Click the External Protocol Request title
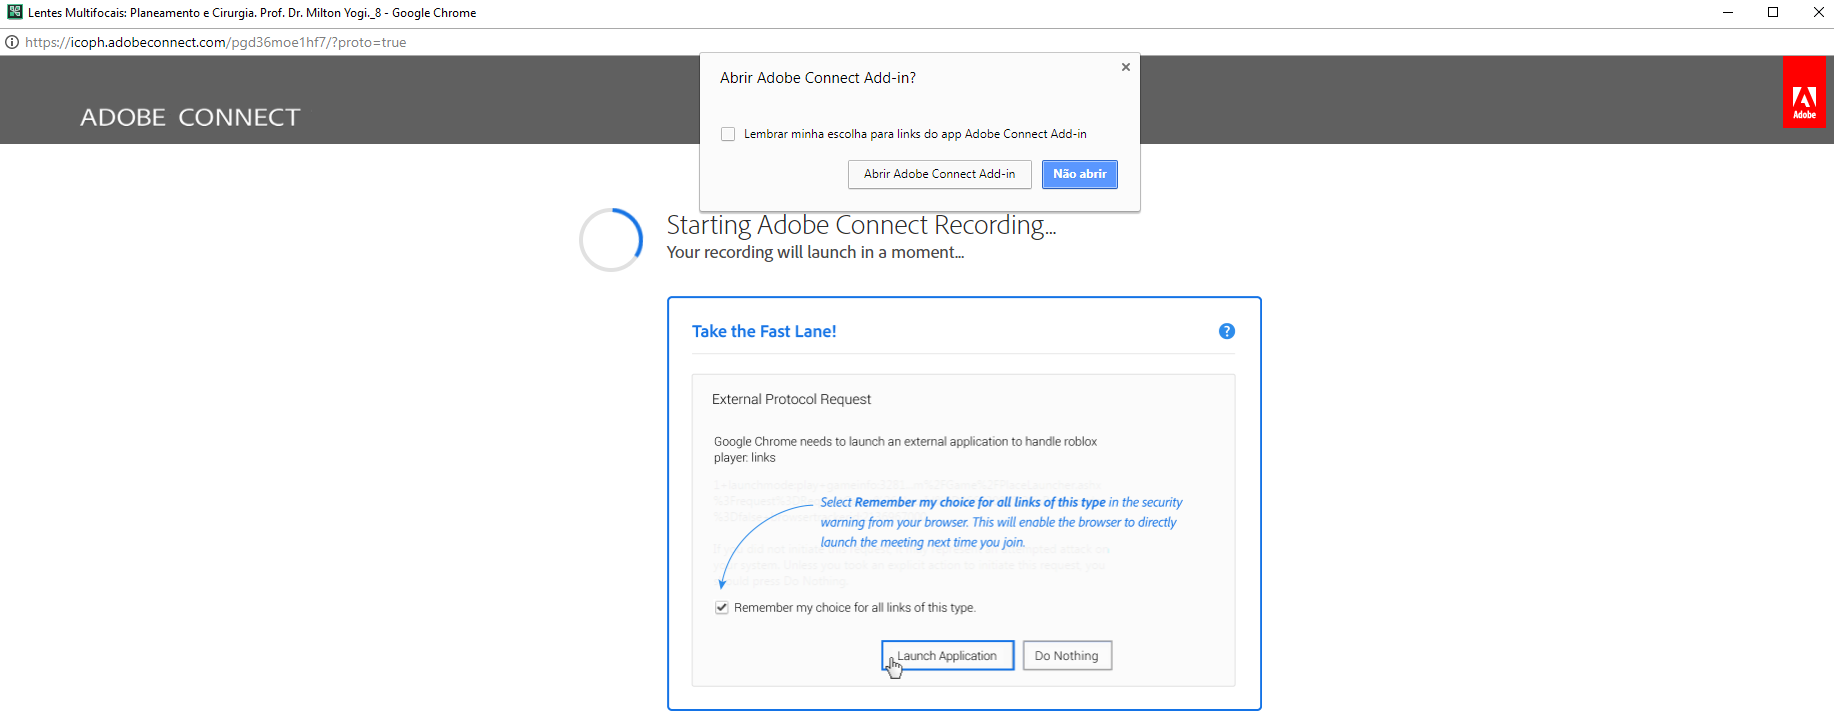 pos(791,399)
